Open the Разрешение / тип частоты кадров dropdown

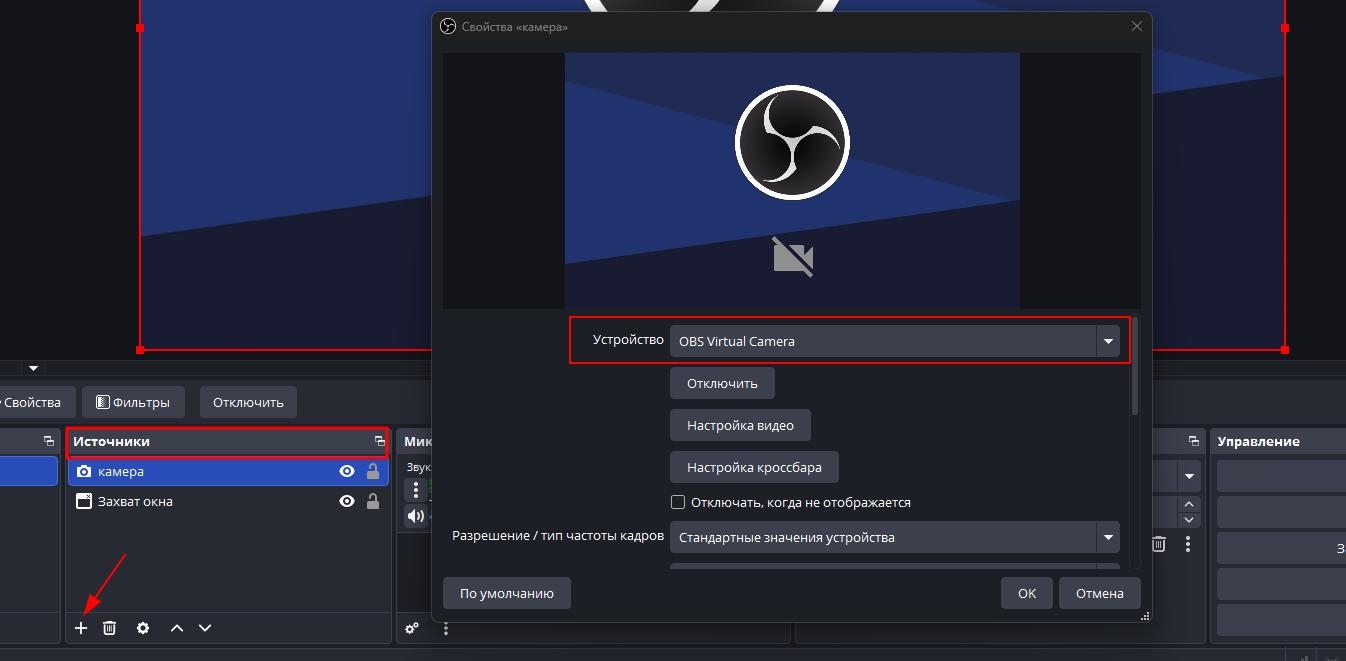click(1107, 537)
